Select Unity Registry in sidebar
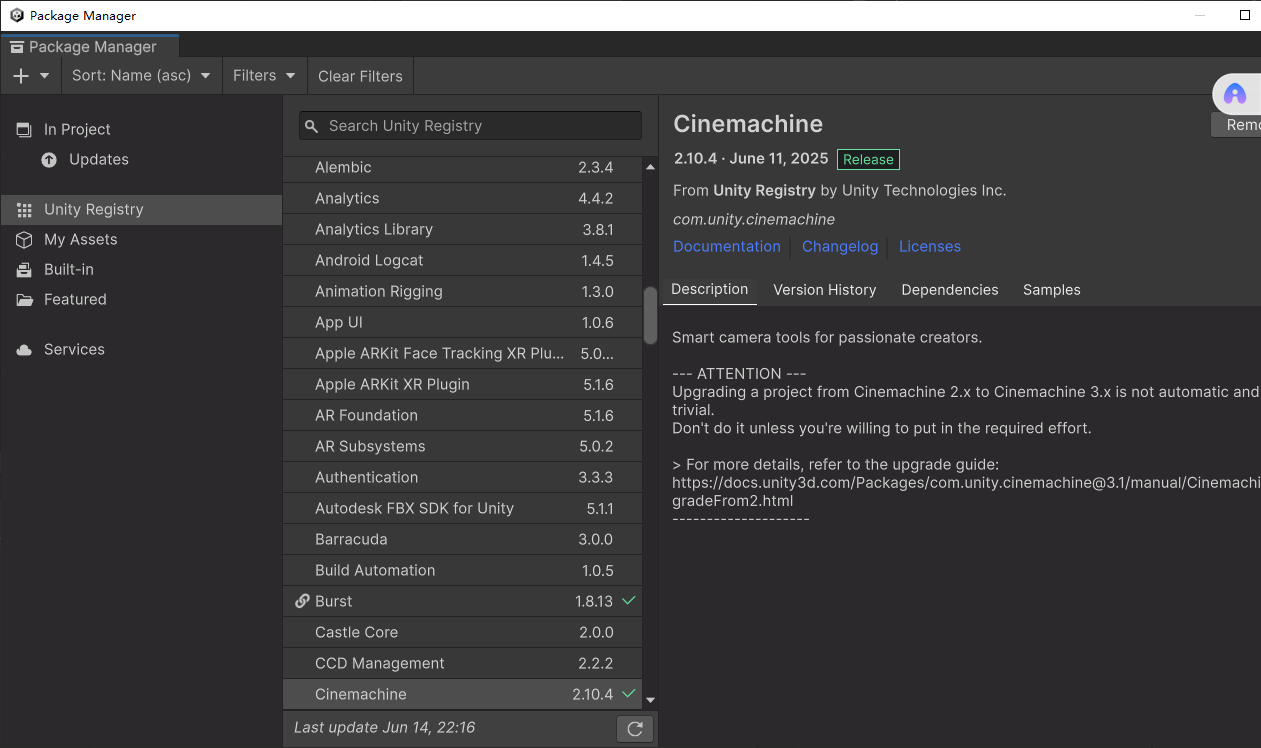The height and width of the screenshot is (748, 1261). point(141,209)
